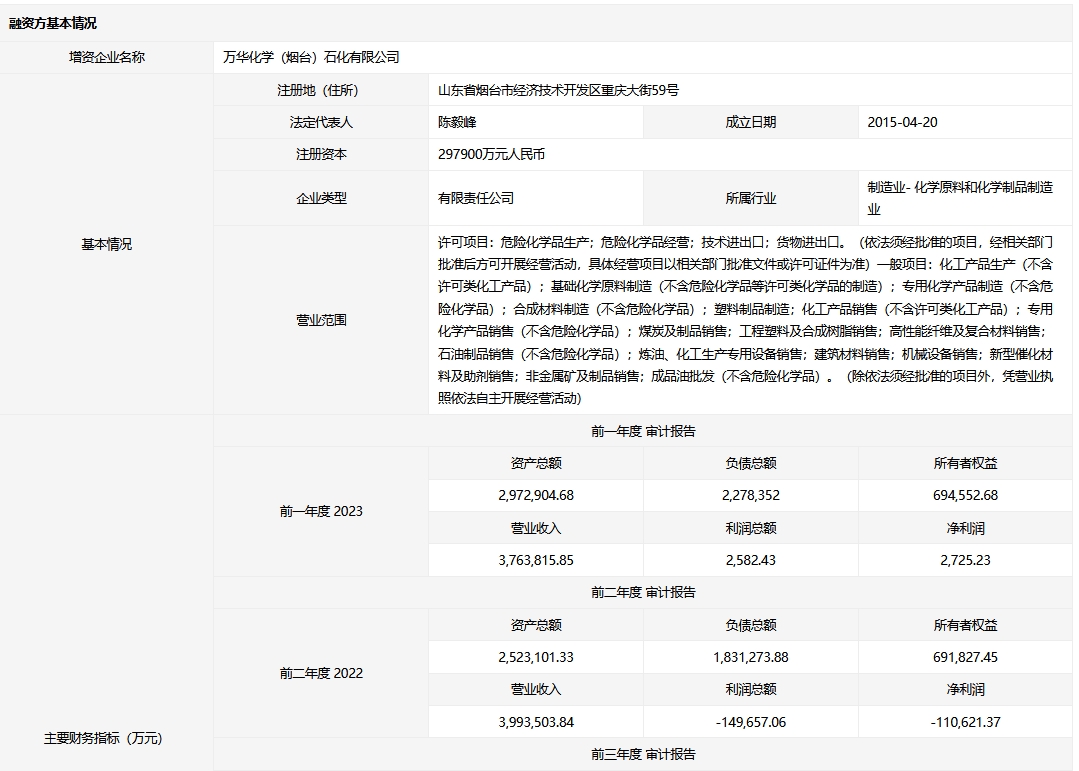Viewport: 1079px width, 771px height.
Task: Click 所有者权益 header under 2022
Action: (965, 625)
